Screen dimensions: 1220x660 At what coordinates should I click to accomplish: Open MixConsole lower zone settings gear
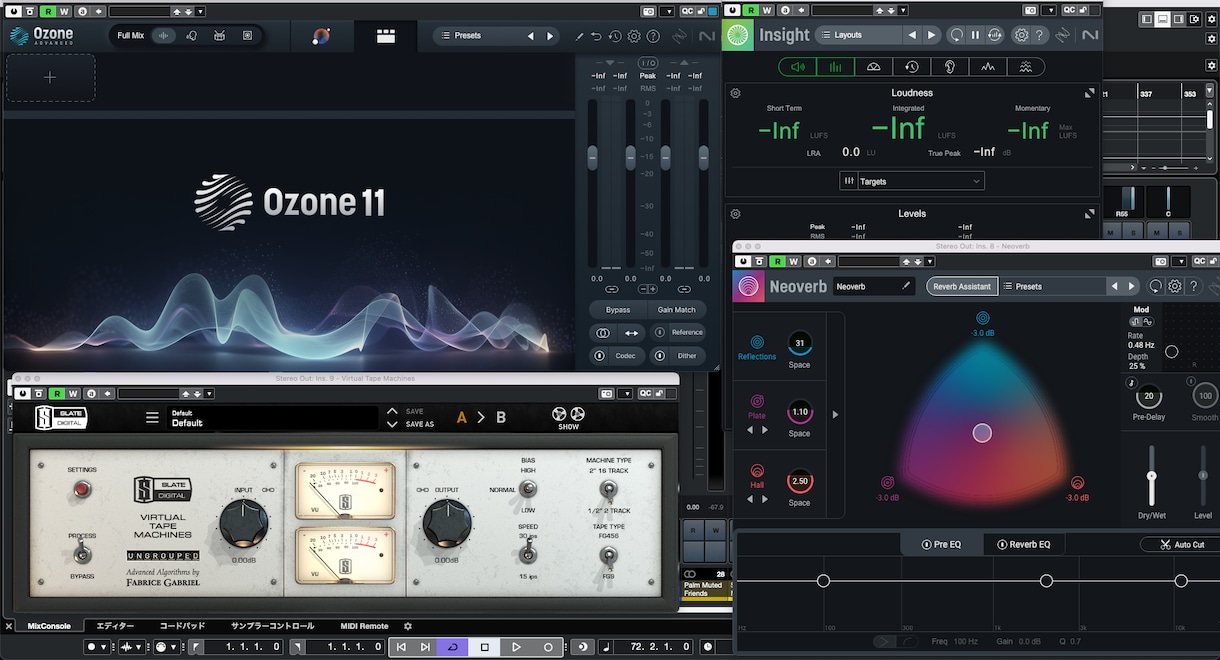pos(407,626)
